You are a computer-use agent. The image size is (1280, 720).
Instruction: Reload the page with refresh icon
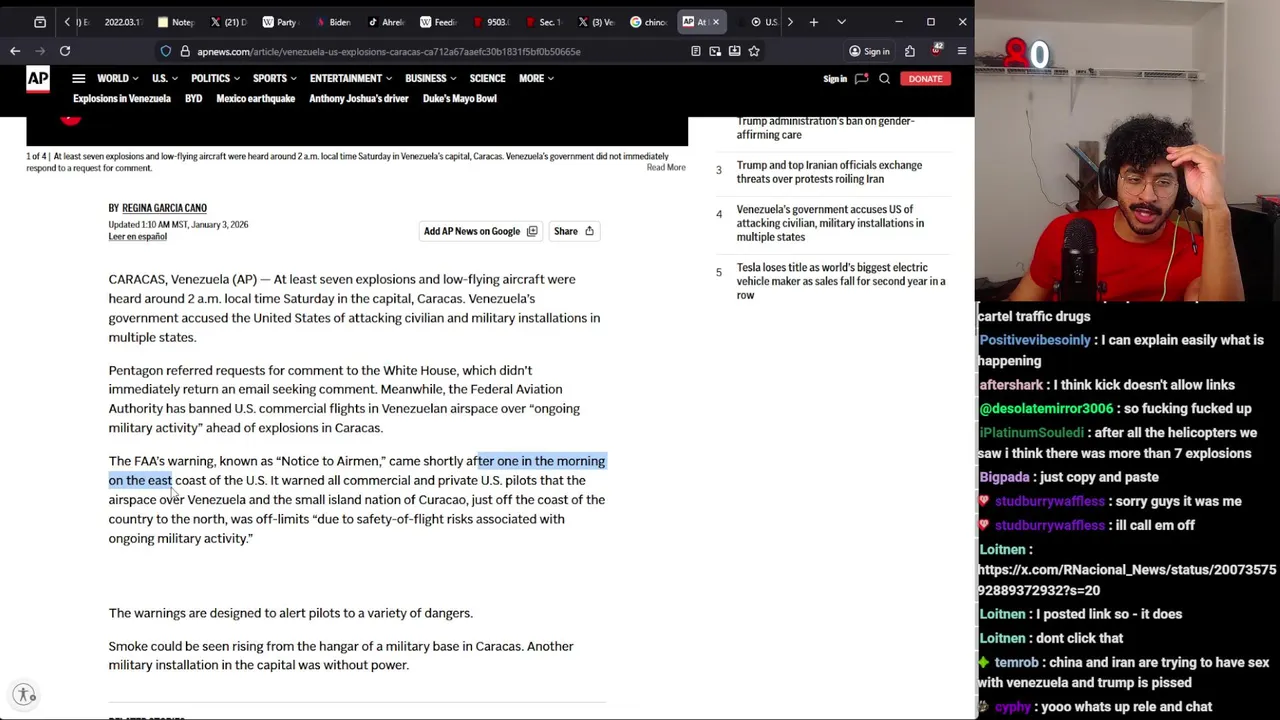[65, 51]
